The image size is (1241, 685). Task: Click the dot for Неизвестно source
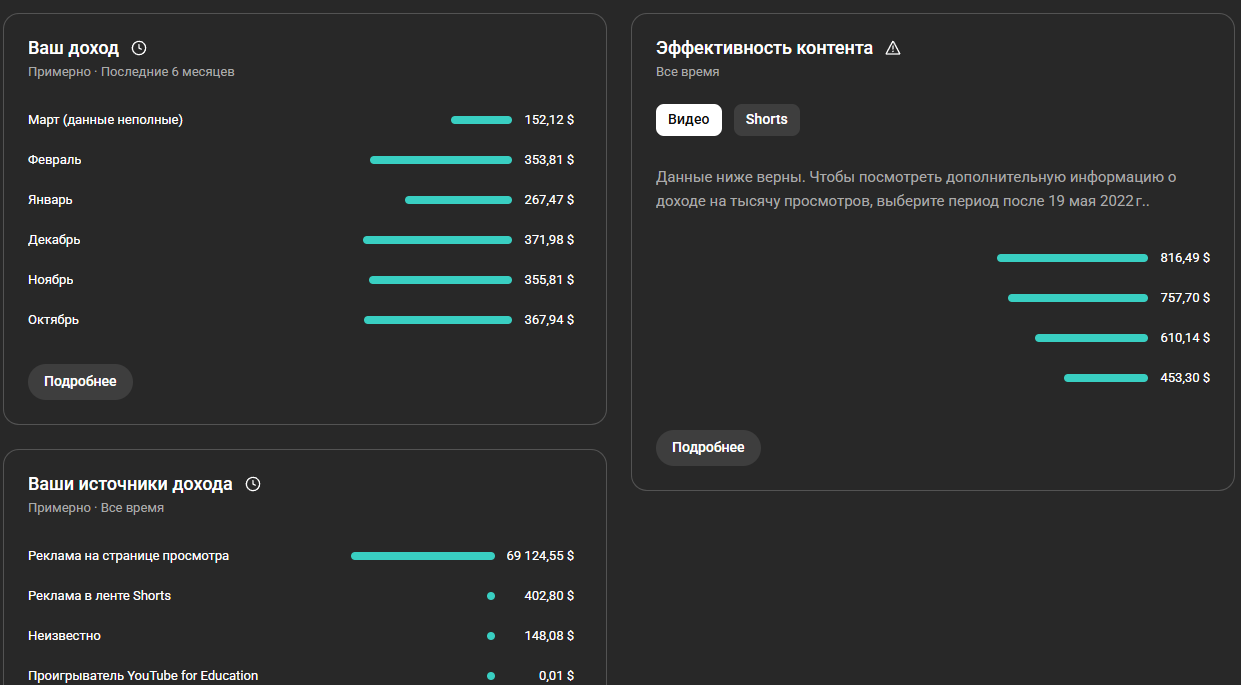pyautogui.click(x=491, y=636)
